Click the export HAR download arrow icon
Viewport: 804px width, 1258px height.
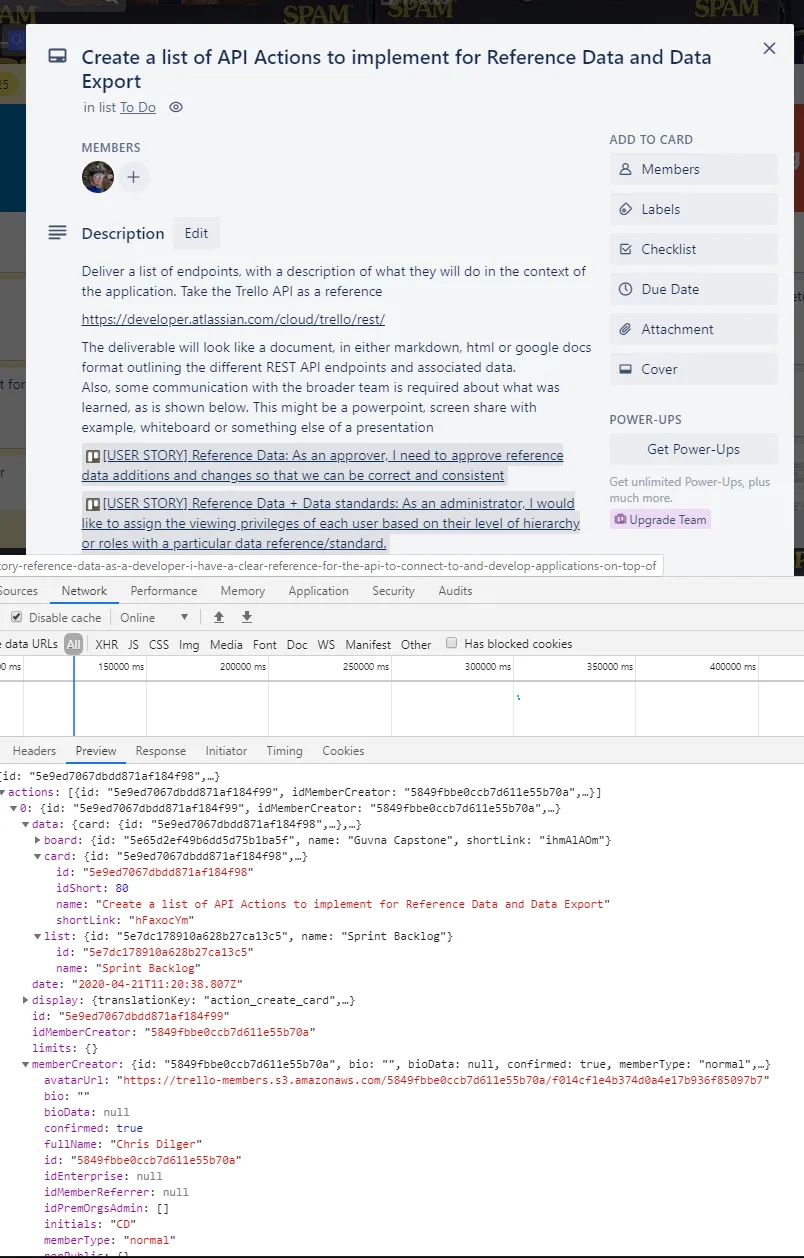click(x=247, y=617)
